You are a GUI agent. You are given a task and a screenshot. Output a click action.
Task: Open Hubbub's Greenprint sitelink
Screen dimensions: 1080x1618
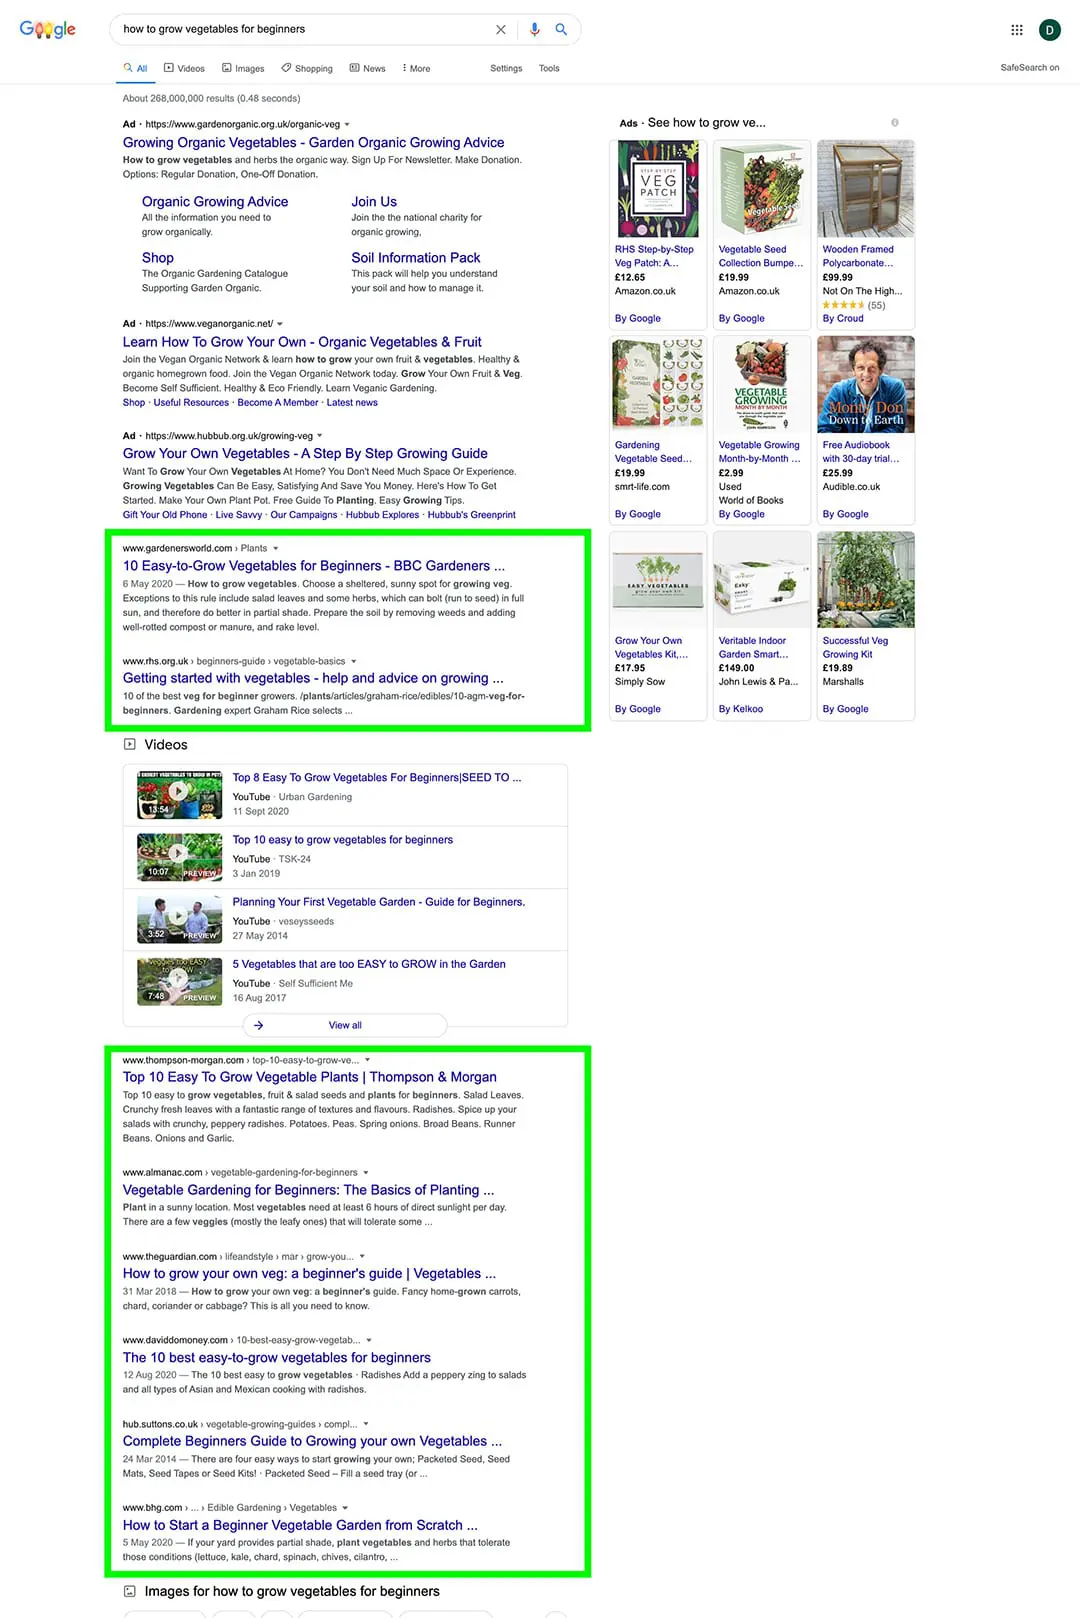click(472, 515)
